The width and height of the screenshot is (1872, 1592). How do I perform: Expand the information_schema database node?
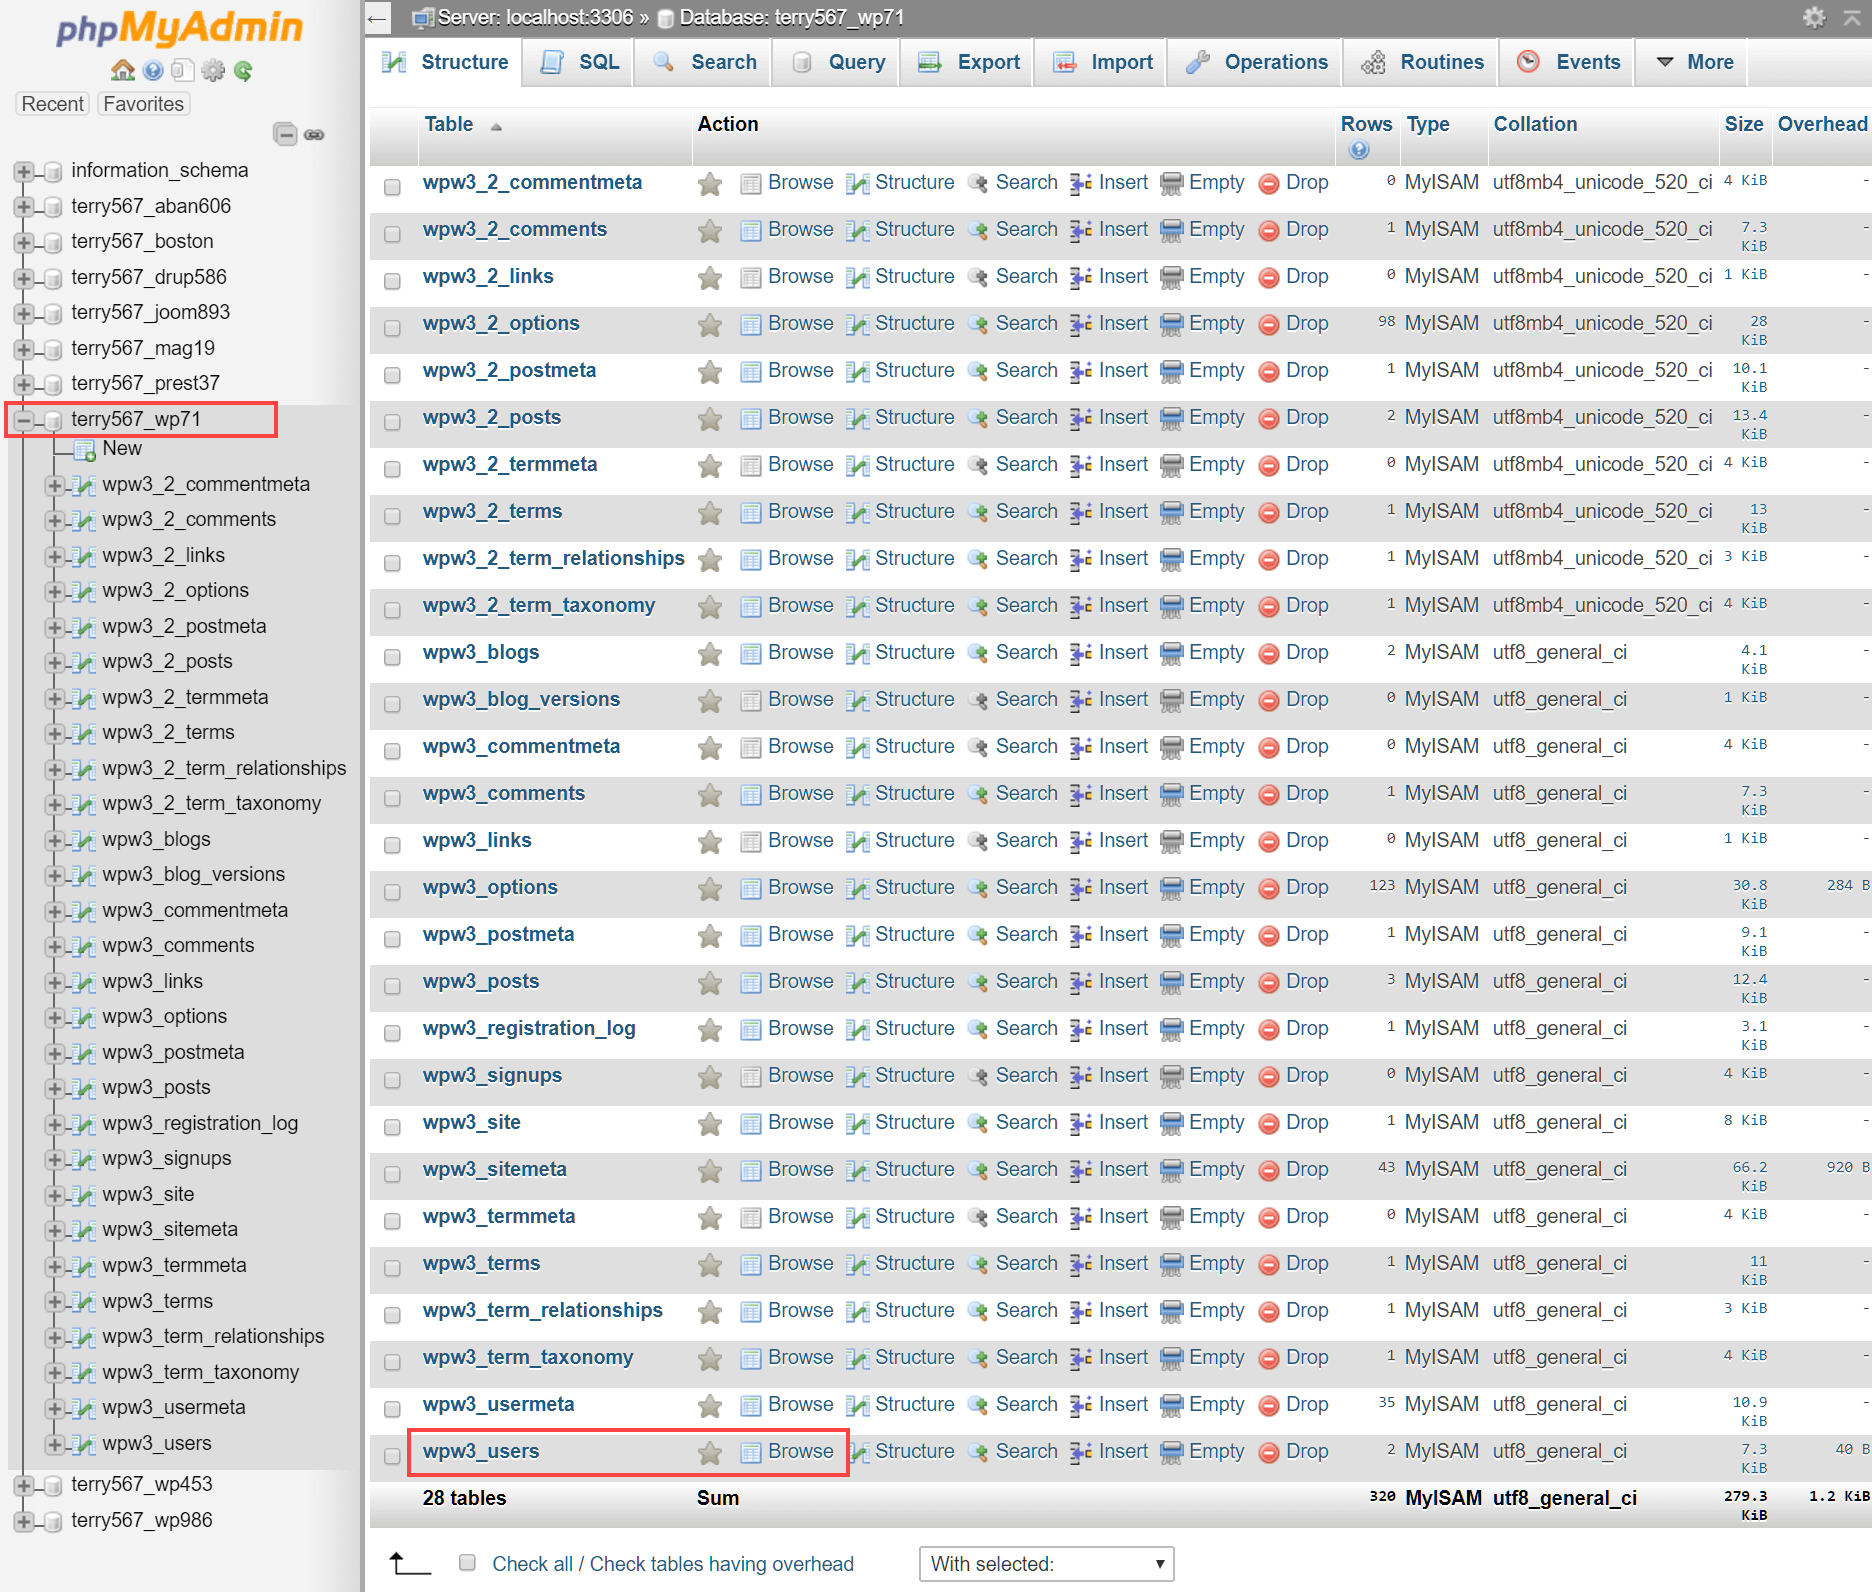pyautogui.click(x=24, y=172)
